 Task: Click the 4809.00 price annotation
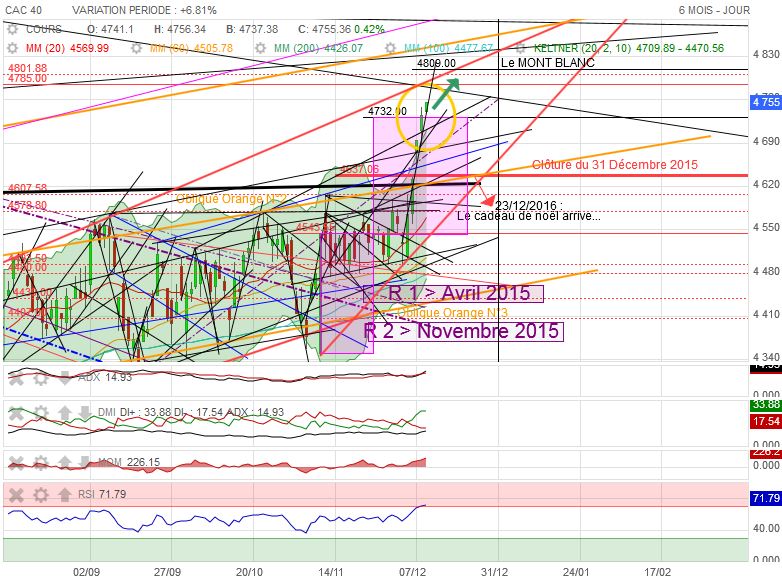[436, 63]
